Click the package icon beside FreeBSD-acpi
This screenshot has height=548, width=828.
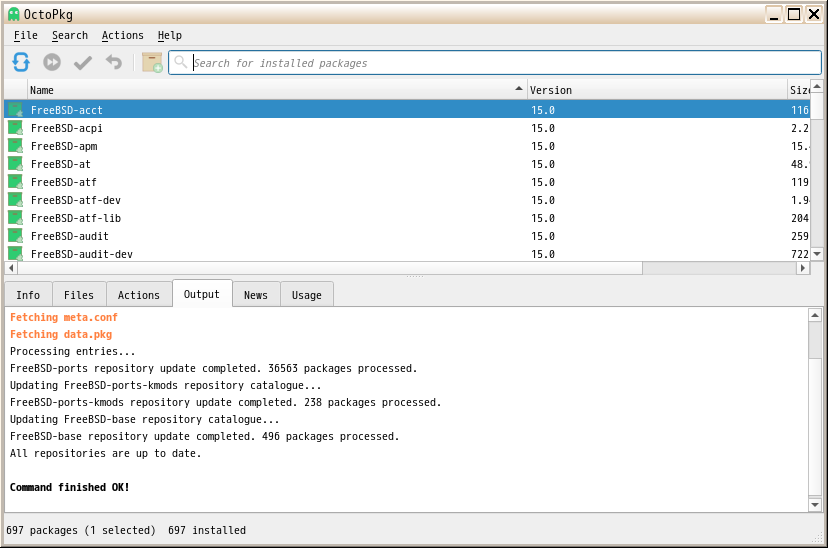click(x=16, y=128)
